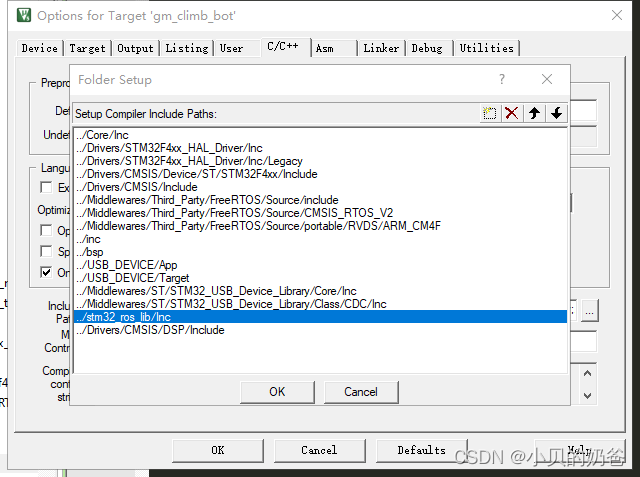The height and width of the screenshot is (477, 640).
Task: Select FreeRTOS portable/RVDS/ARM_CM4F path
Action: 320,226
